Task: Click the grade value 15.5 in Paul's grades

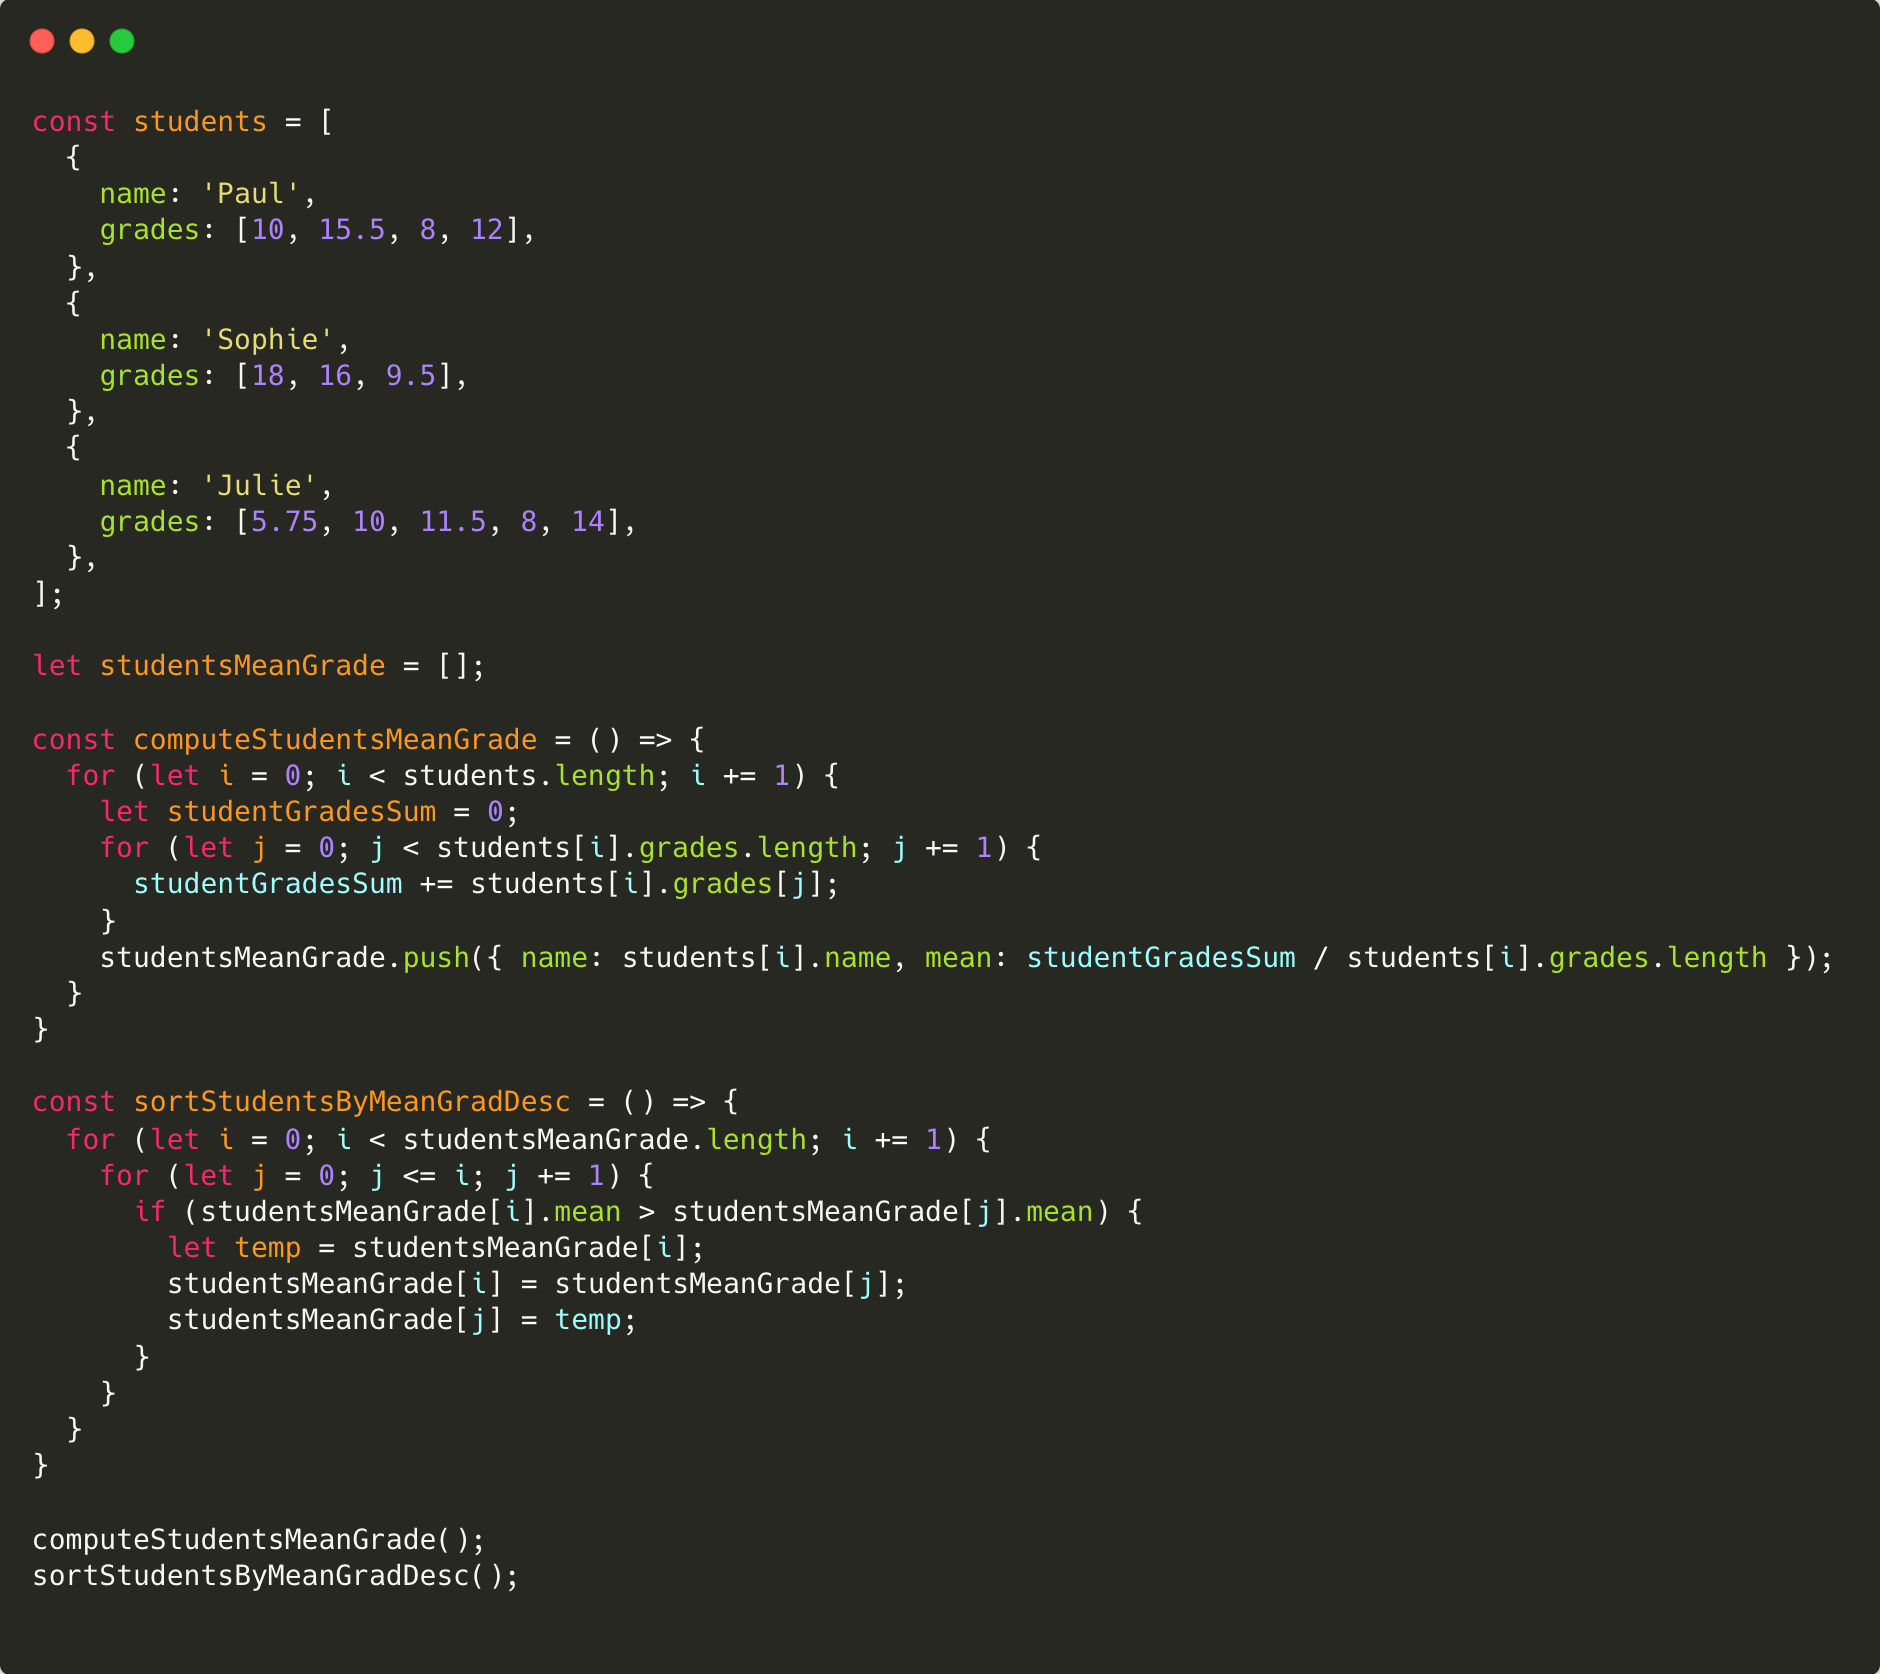Action: tap(352, 230)
